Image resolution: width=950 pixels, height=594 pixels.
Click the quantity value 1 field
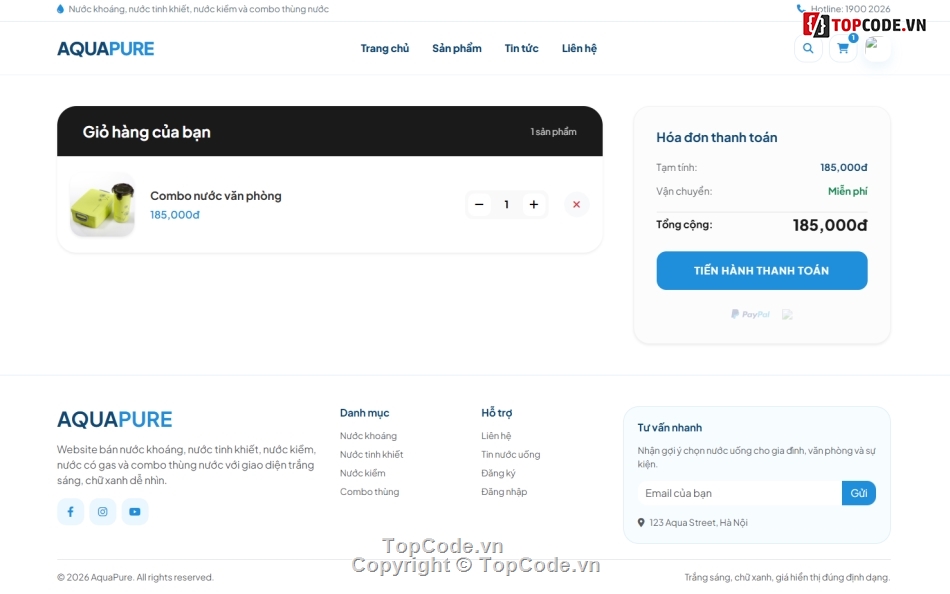(x=507, y=204)
